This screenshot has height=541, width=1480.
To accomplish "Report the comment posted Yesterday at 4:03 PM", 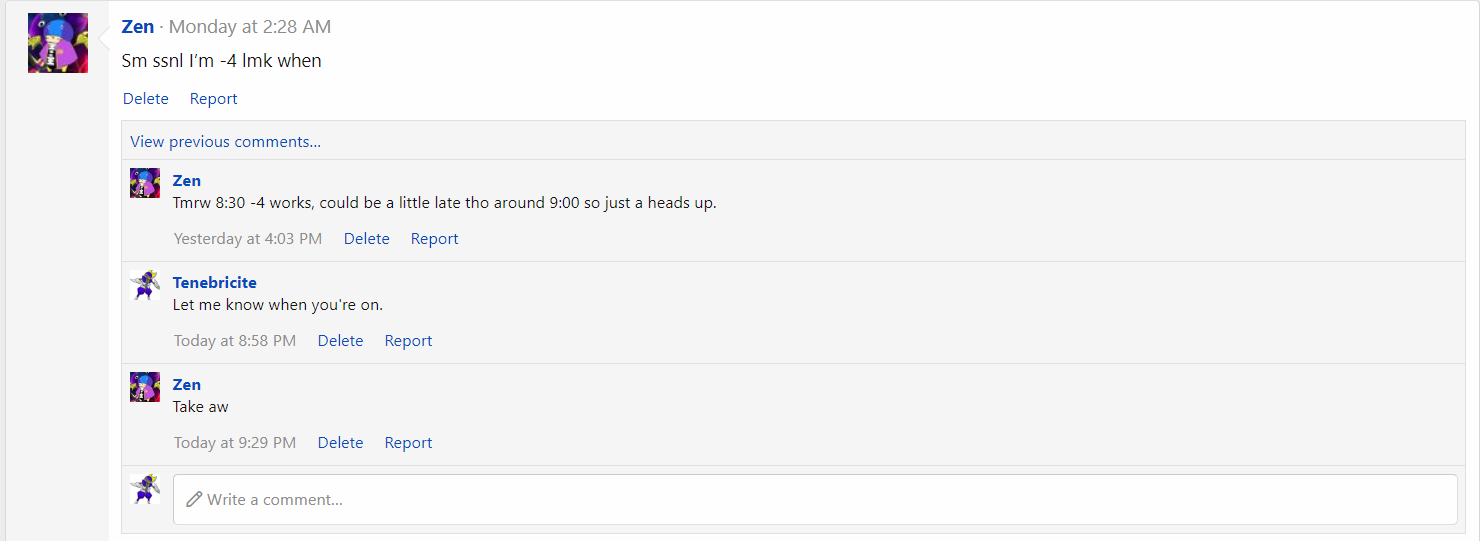I will 435,238.
